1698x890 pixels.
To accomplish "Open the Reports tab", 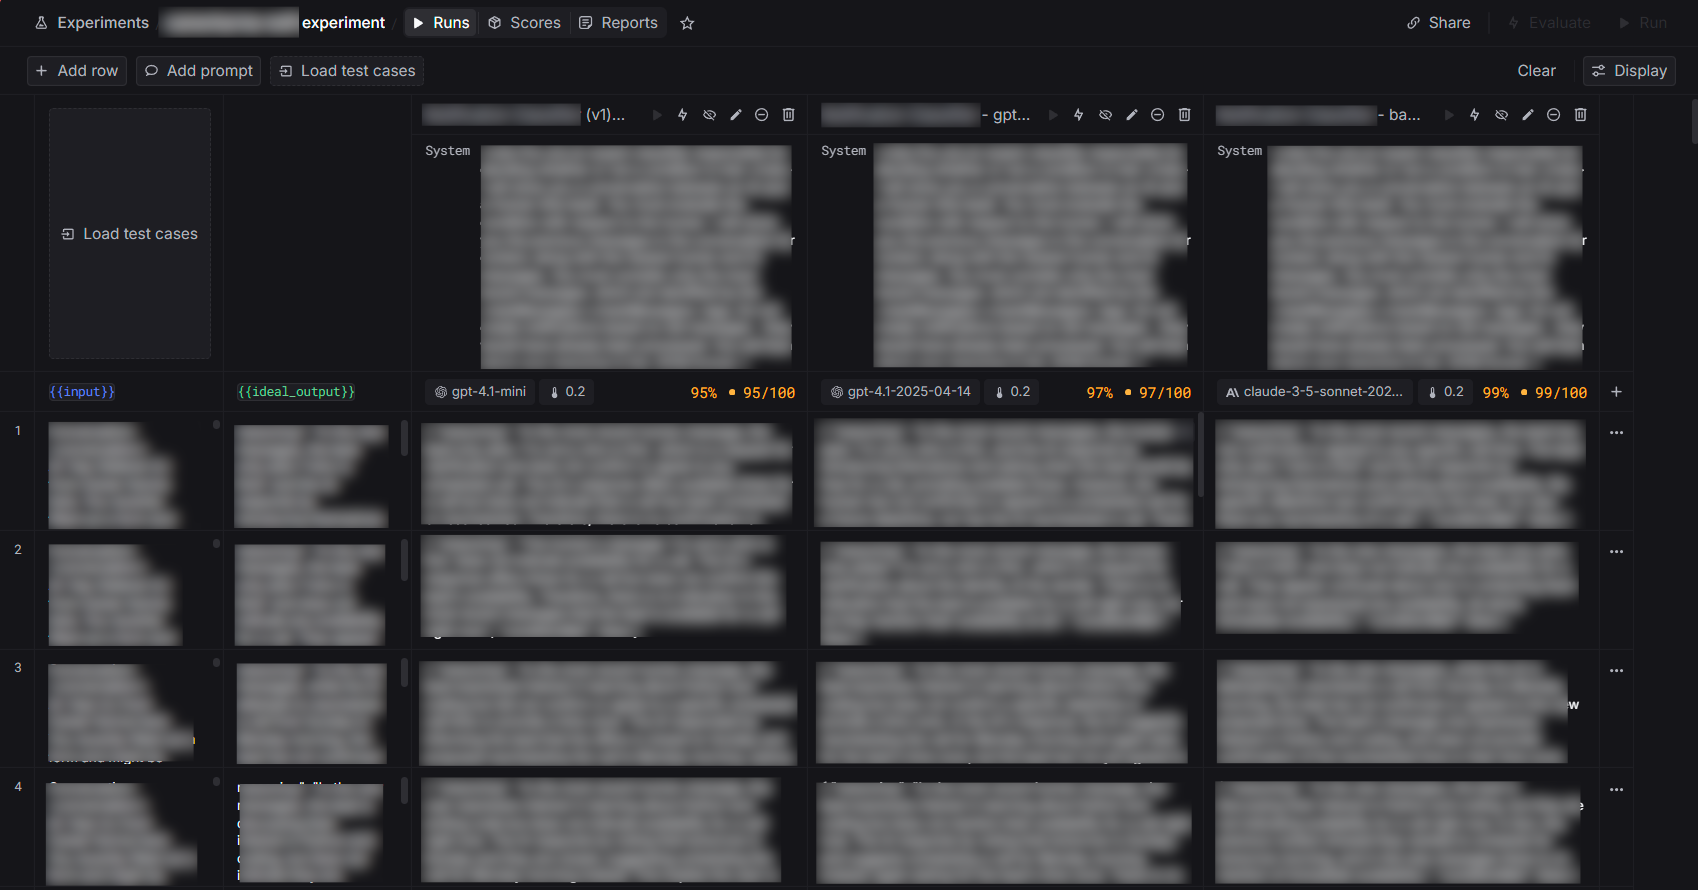I will [x=618, y=23].
